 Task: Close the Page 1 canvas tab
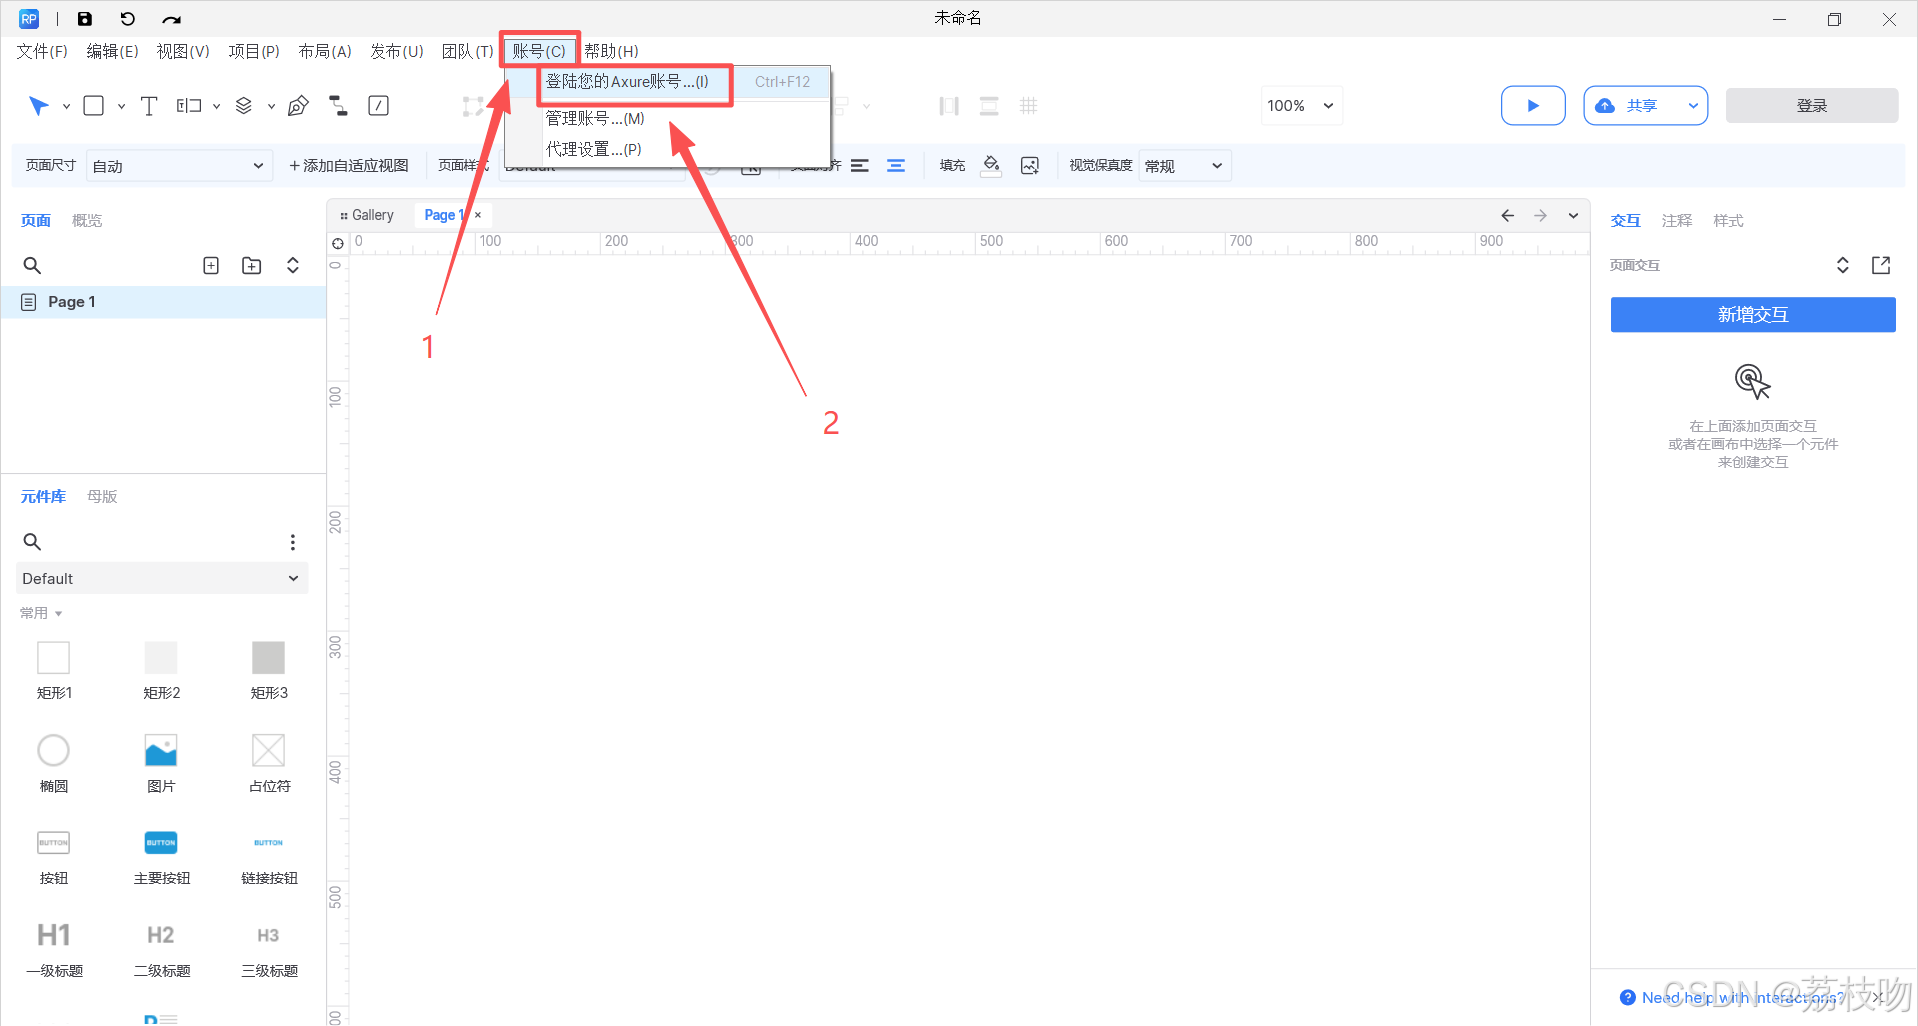tap(478, 215)
